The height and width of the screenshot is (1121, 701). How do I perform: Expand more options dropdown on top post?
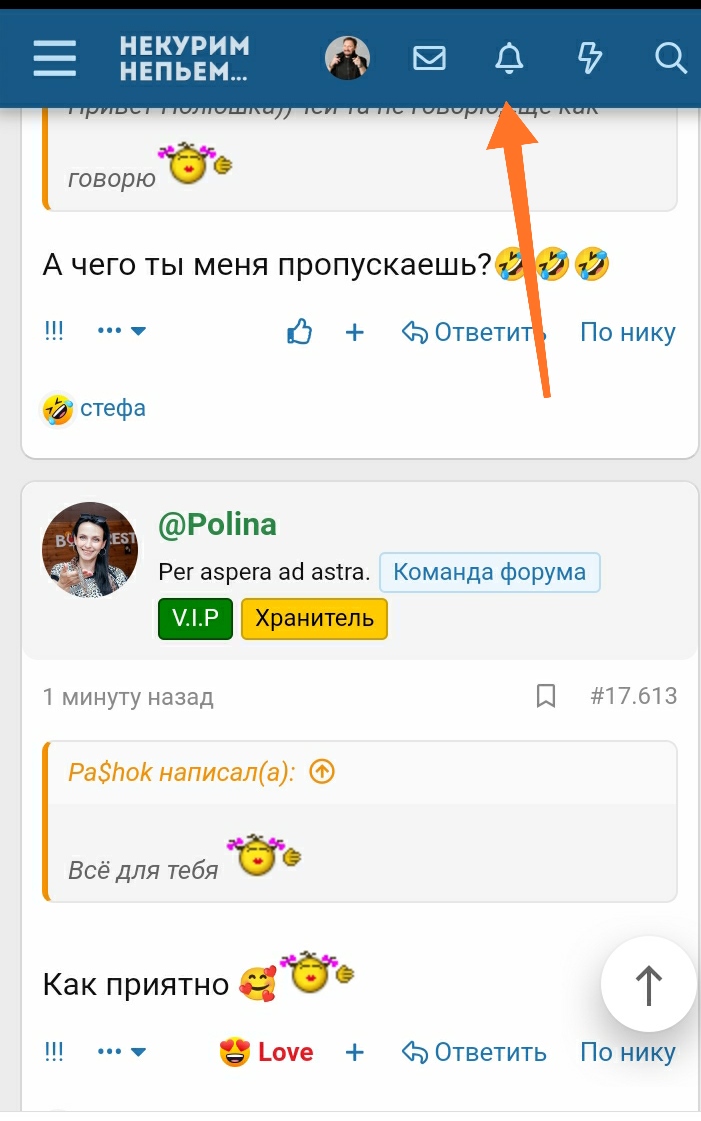(x=122, y=332)
